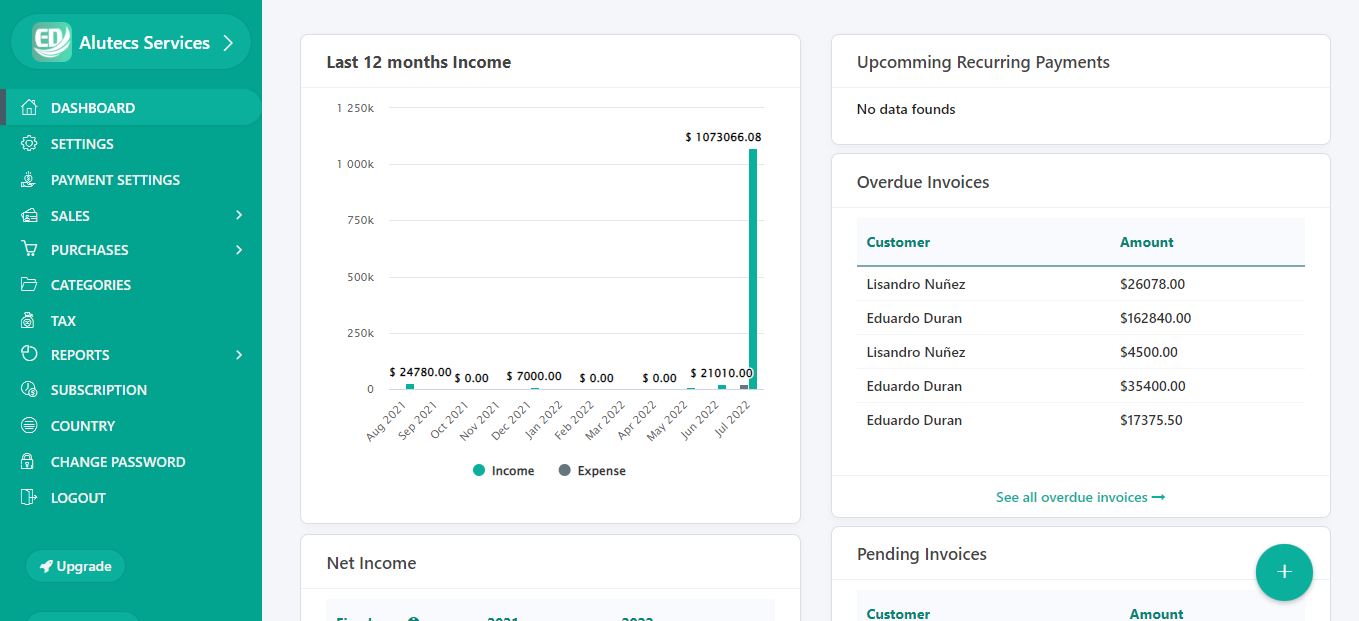Screen dimensions: 1359x621
Task: Open See all overdue invoices link
Action: click(1080, 497)
